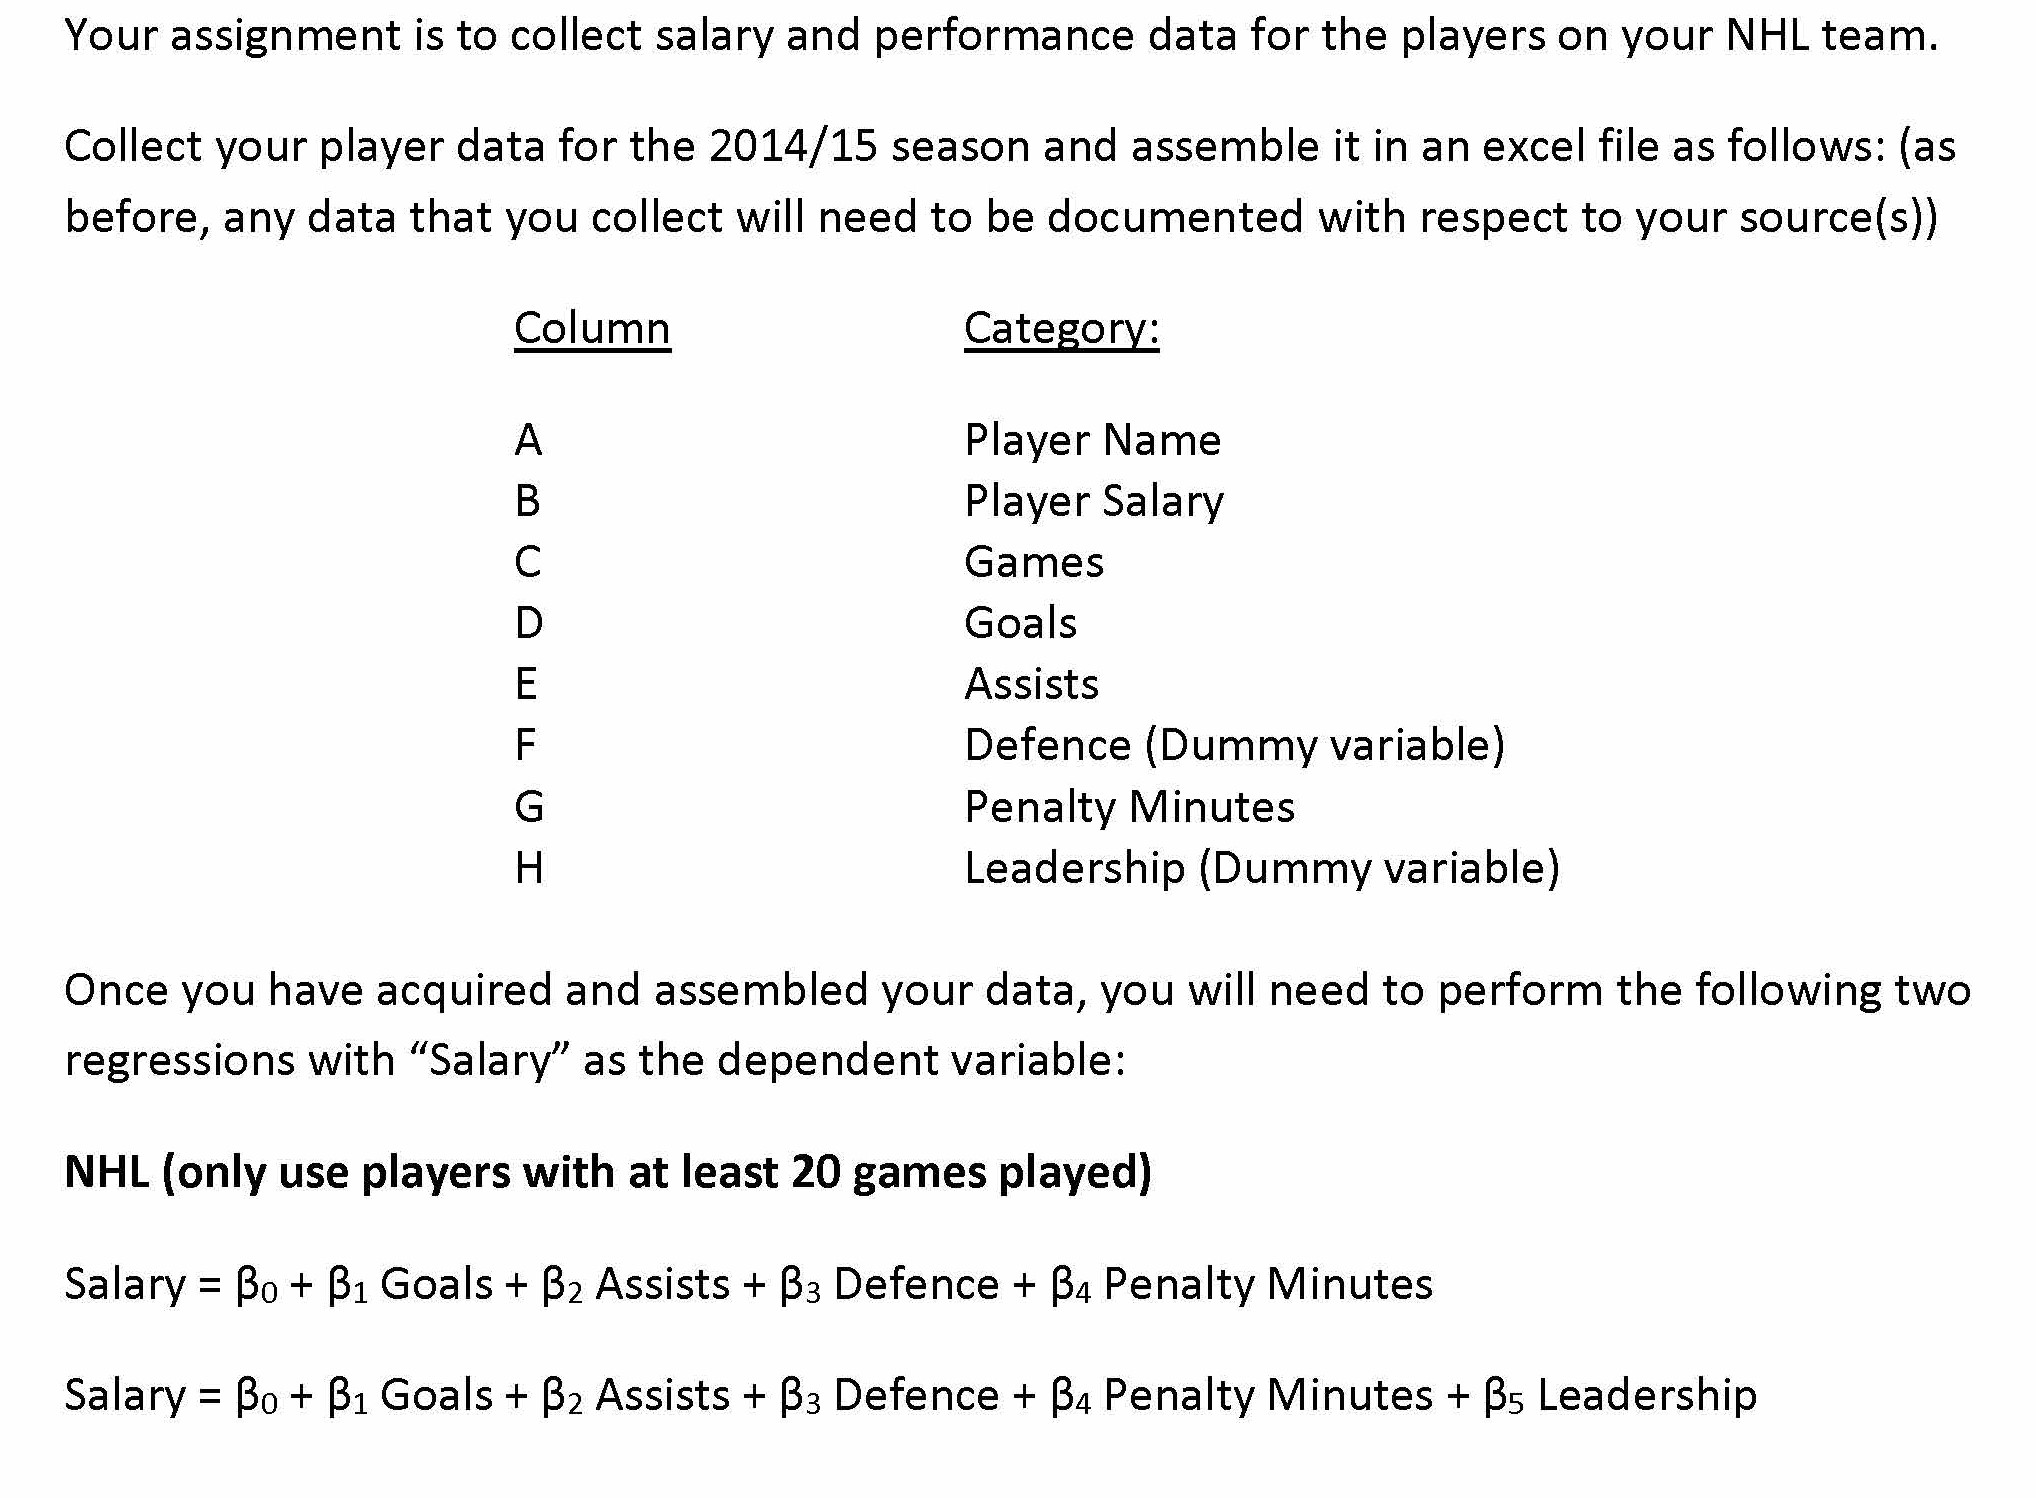Click column letter "H" in the list
The height and width of the screenshot is (1498, 2036).
pyautogui.click(x=529, y=868)
